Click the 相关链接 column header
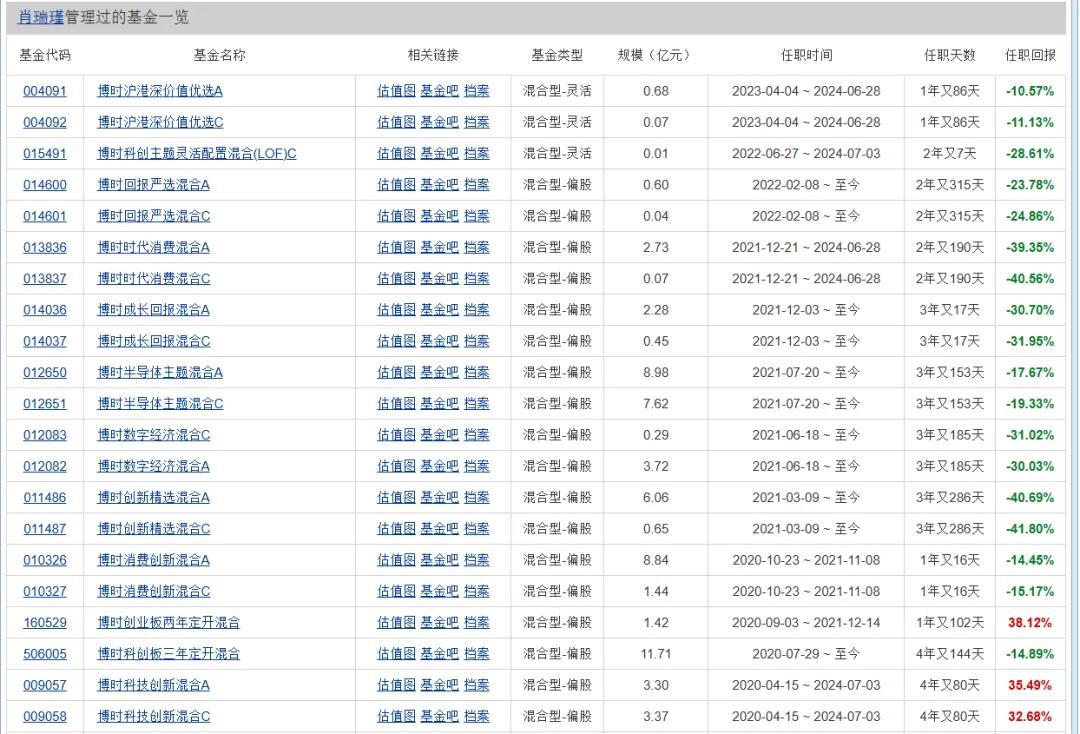Image resolution: width=1080 pixels, height=734 pixels. coord(433,55)
